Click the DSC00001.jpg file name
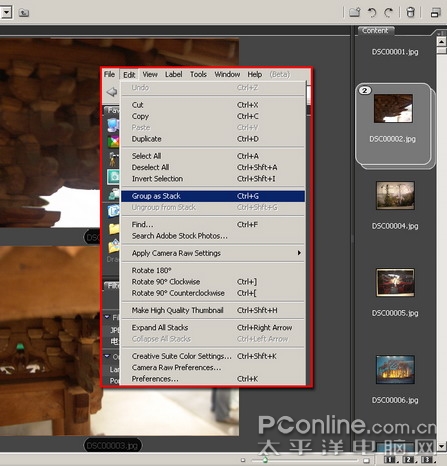Viewport: 447px width, 466px height. (x=395, y=52)
